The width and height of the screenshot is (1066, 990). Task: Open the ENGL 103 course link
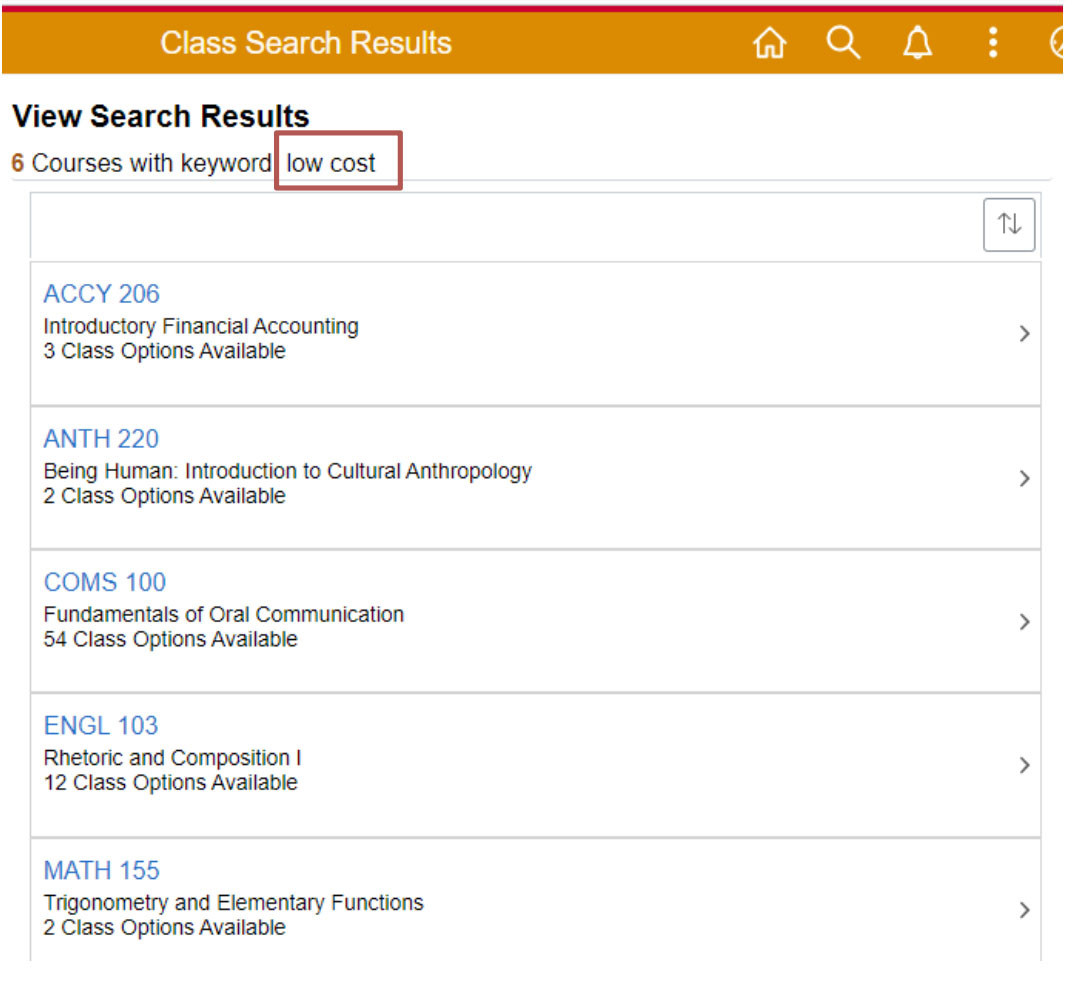[x=100, y=726]
